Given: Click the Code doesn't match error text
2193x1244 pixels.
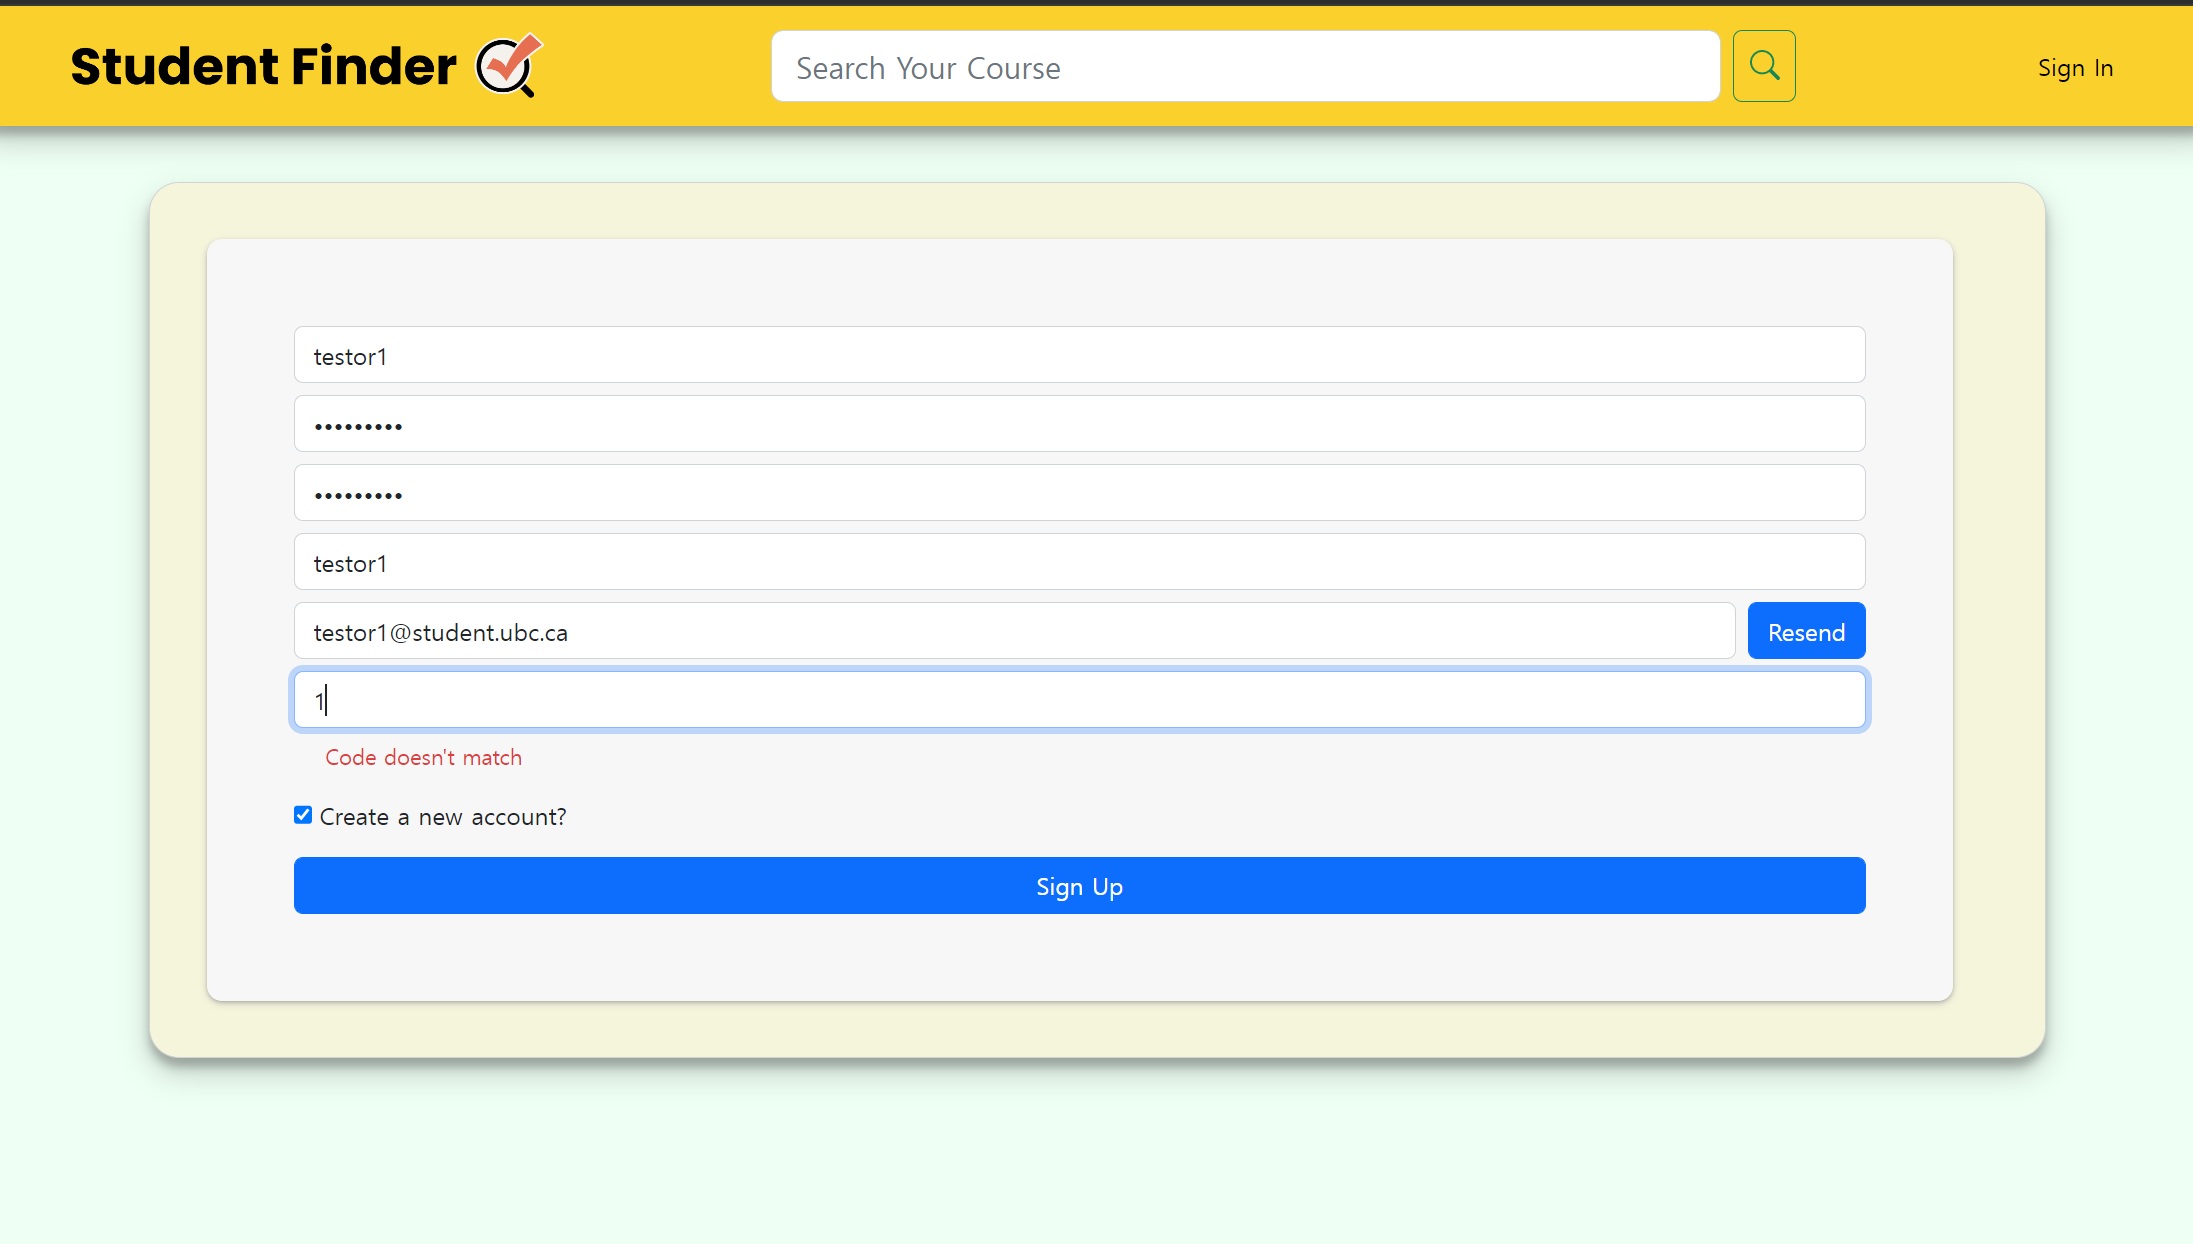Looking at the screenshot, I should pyautogui.click(x=423, y=757).
